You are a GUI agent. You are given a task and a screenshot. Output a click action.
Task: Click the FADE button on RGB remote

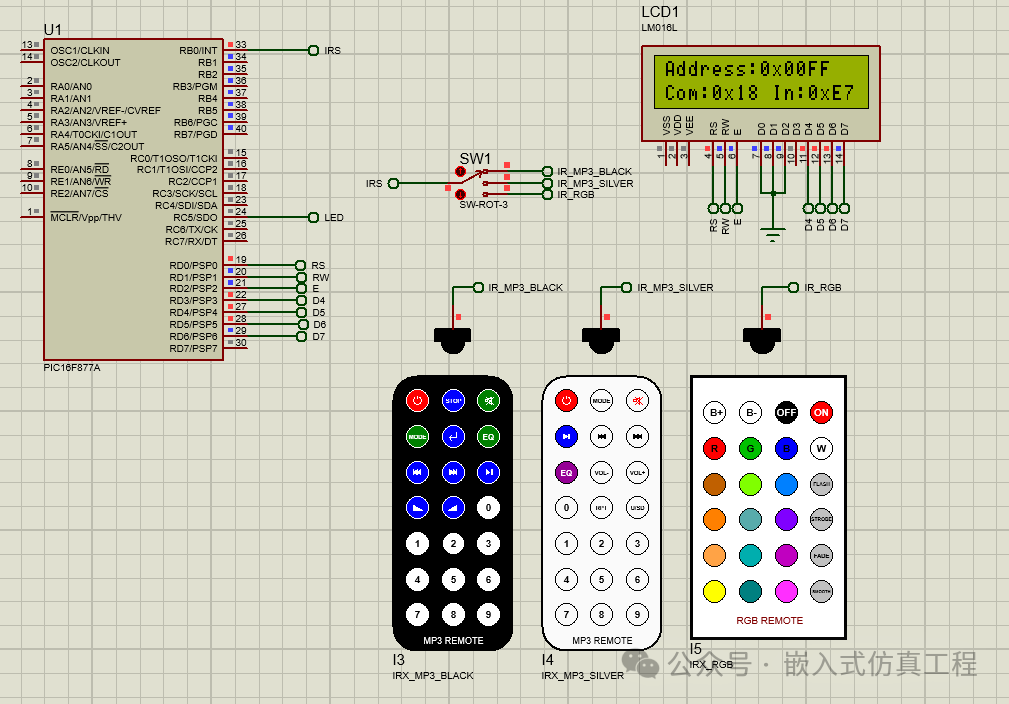pos(821,555)
